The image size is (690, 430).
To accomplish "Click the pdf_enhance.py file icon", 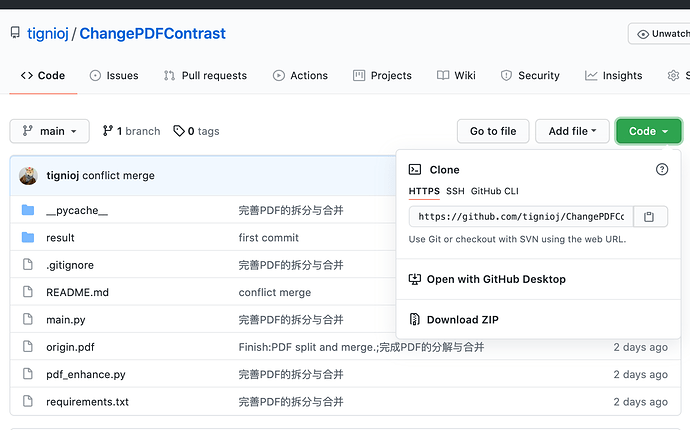I will point(28,374).
